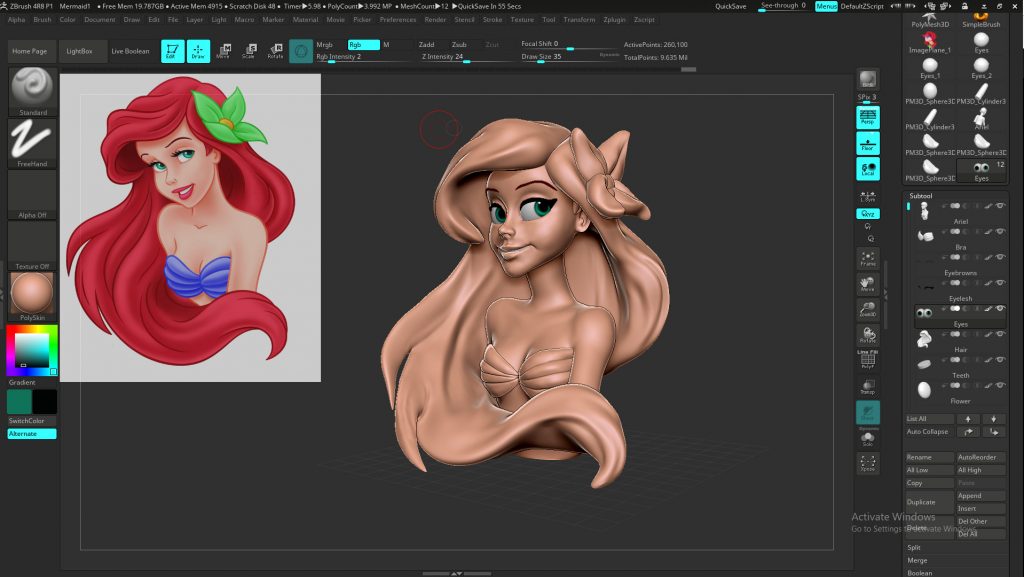Viewport: 1024px width, 577px height.
Task: Activate the Edit mode button
Action: click(172, 51)
